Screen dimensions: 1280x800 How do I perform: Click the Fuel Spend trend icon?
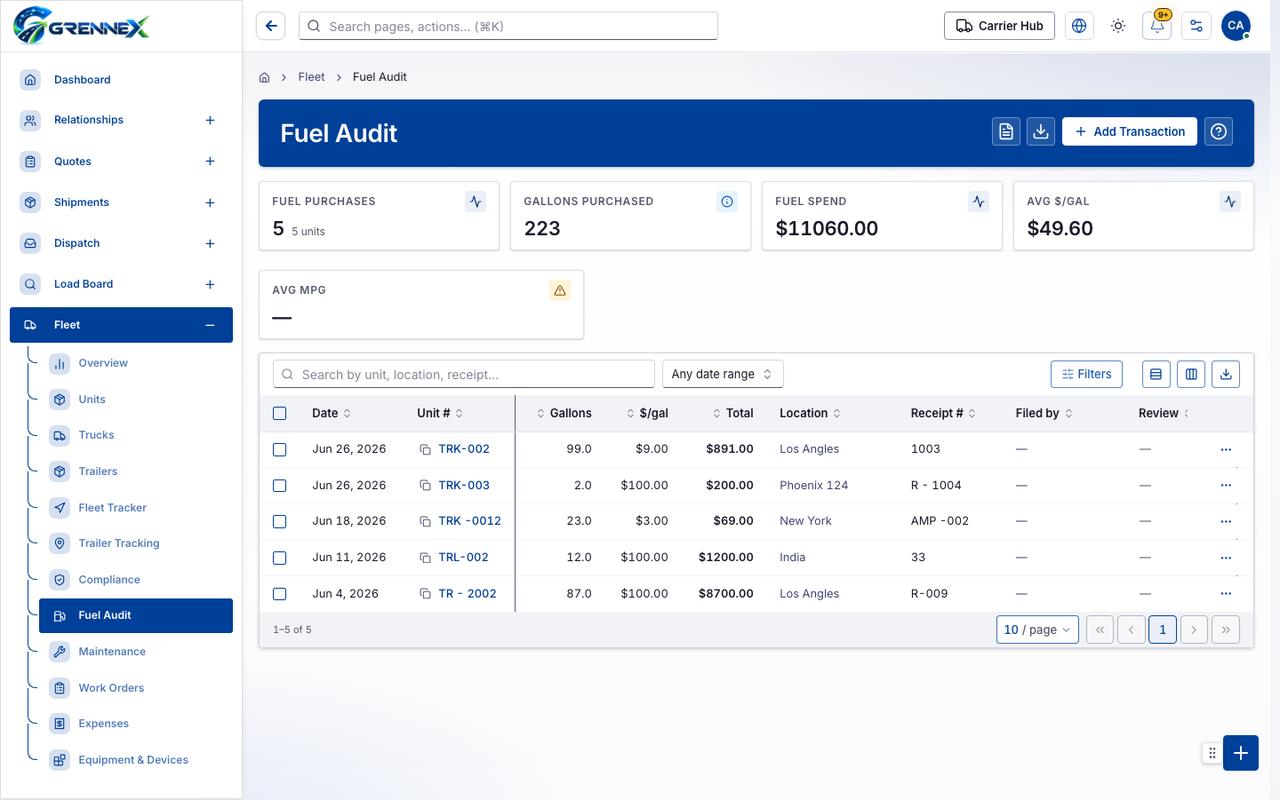click(979, 201)
